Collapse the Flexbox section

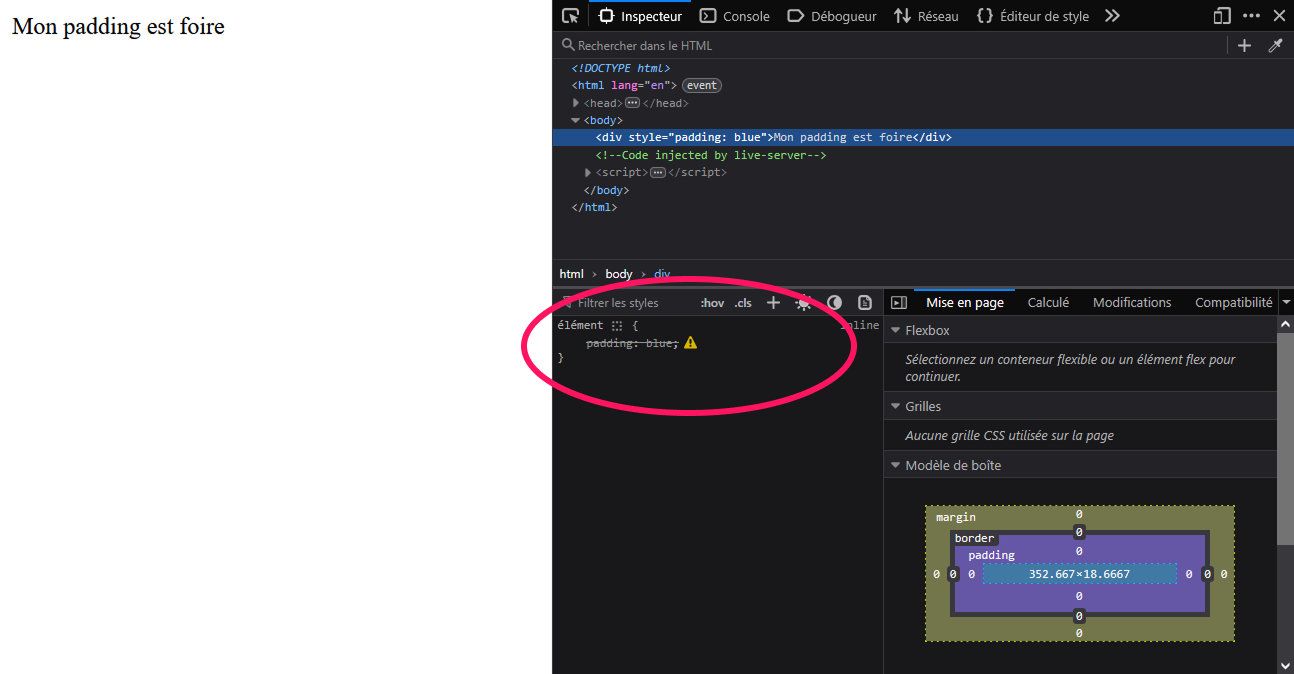coord(896,330)
